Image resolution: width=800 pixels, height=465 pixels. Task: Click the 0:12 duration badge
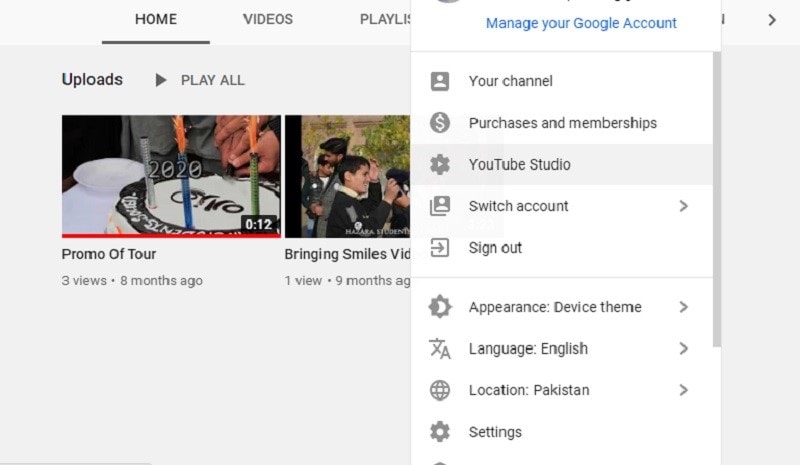pyautogui.click(x=259, y=224)
